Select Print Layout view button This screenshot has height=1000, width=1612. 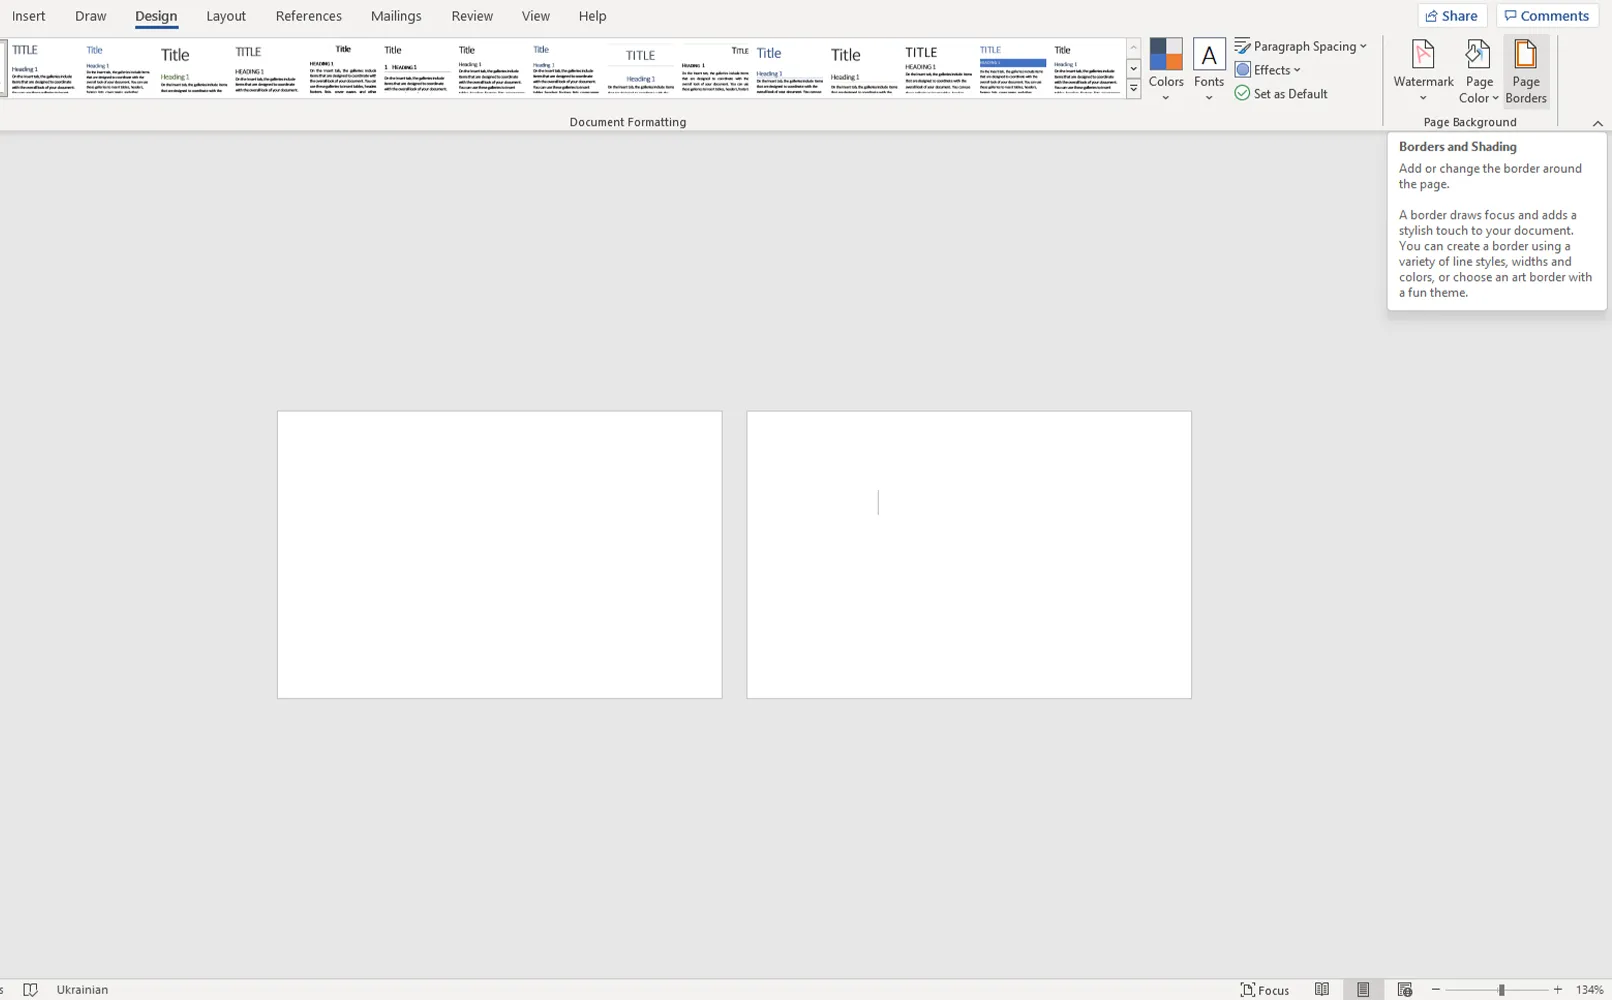1363,989
